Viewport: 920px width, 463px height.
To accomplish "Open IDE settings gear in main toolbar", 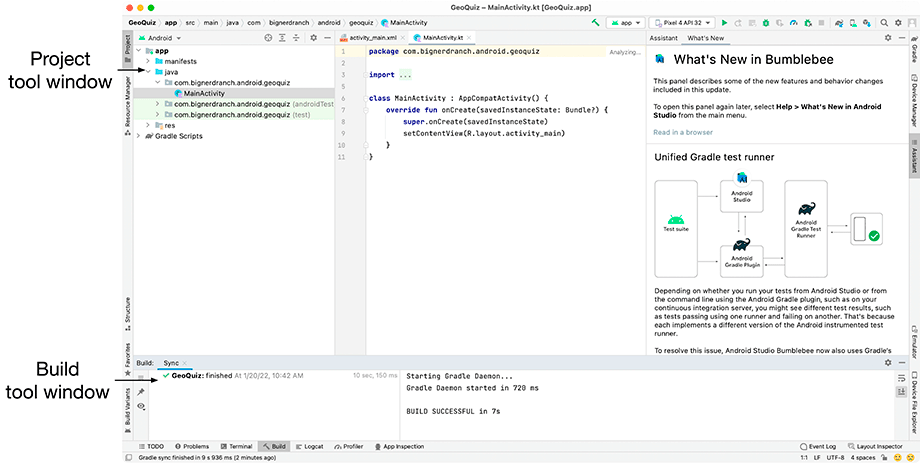I will tap(898, 23).
